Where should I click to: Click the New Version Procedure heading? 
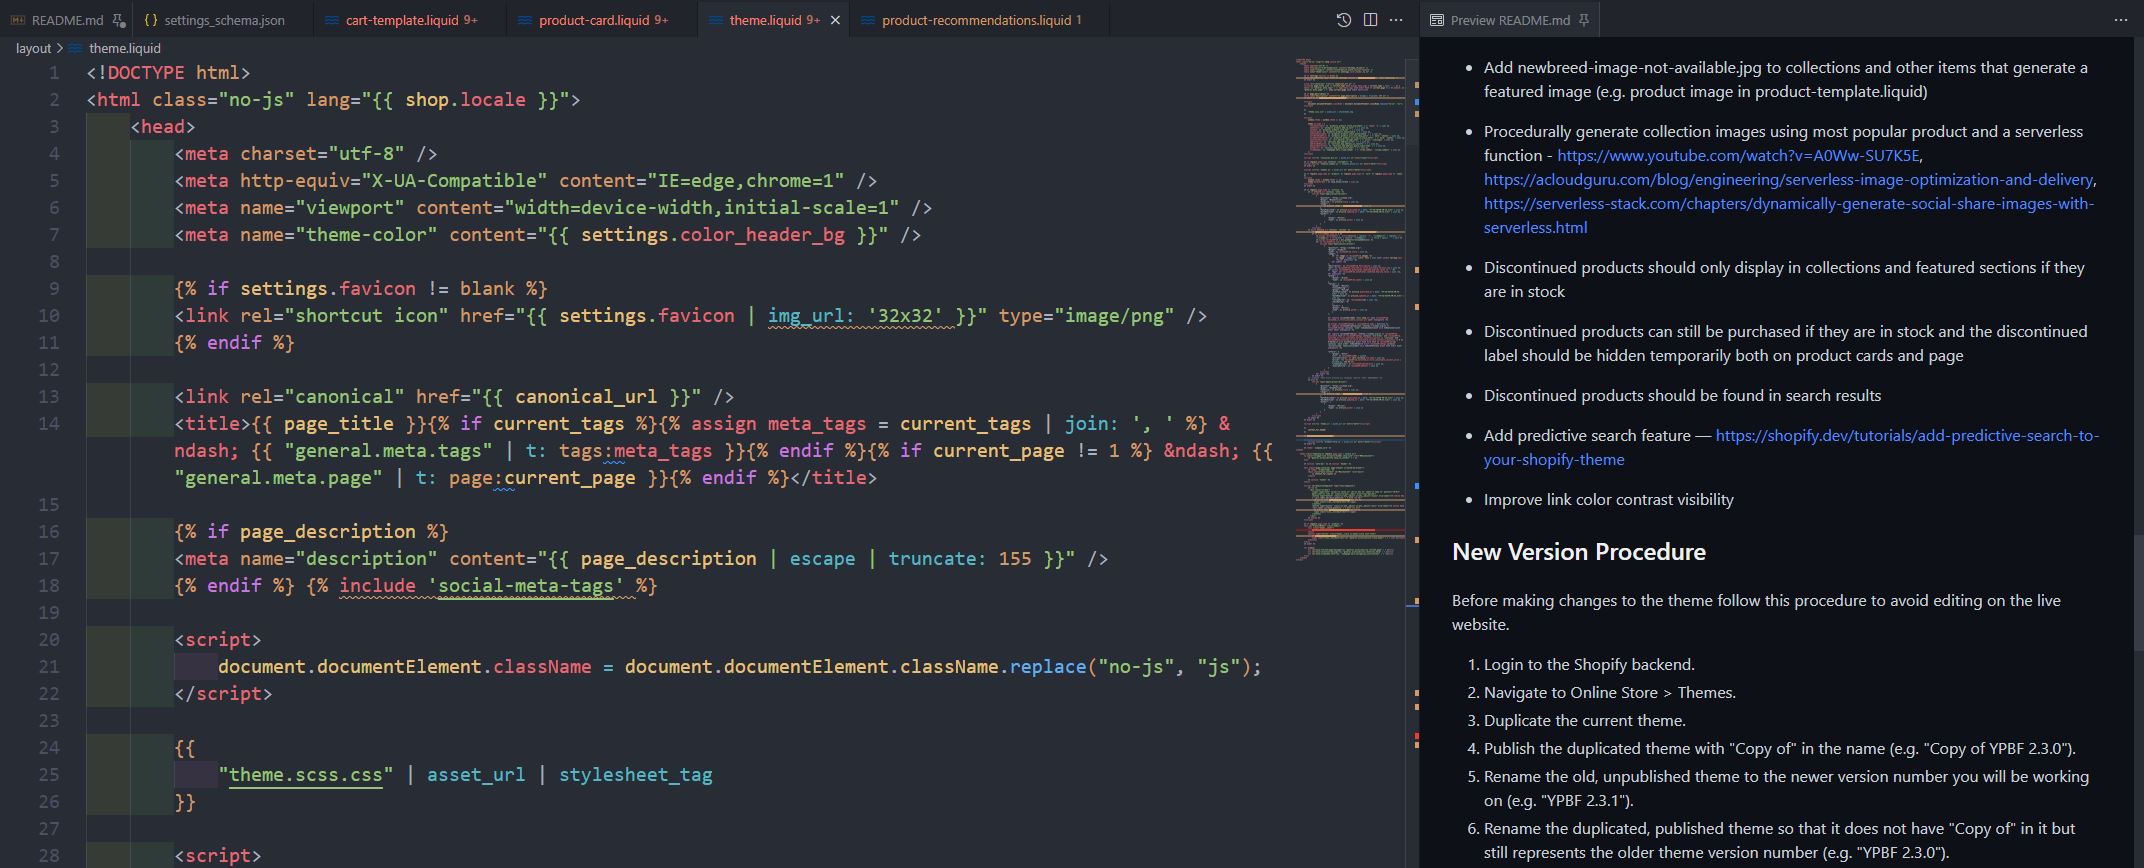click(x=1578, y=552)
